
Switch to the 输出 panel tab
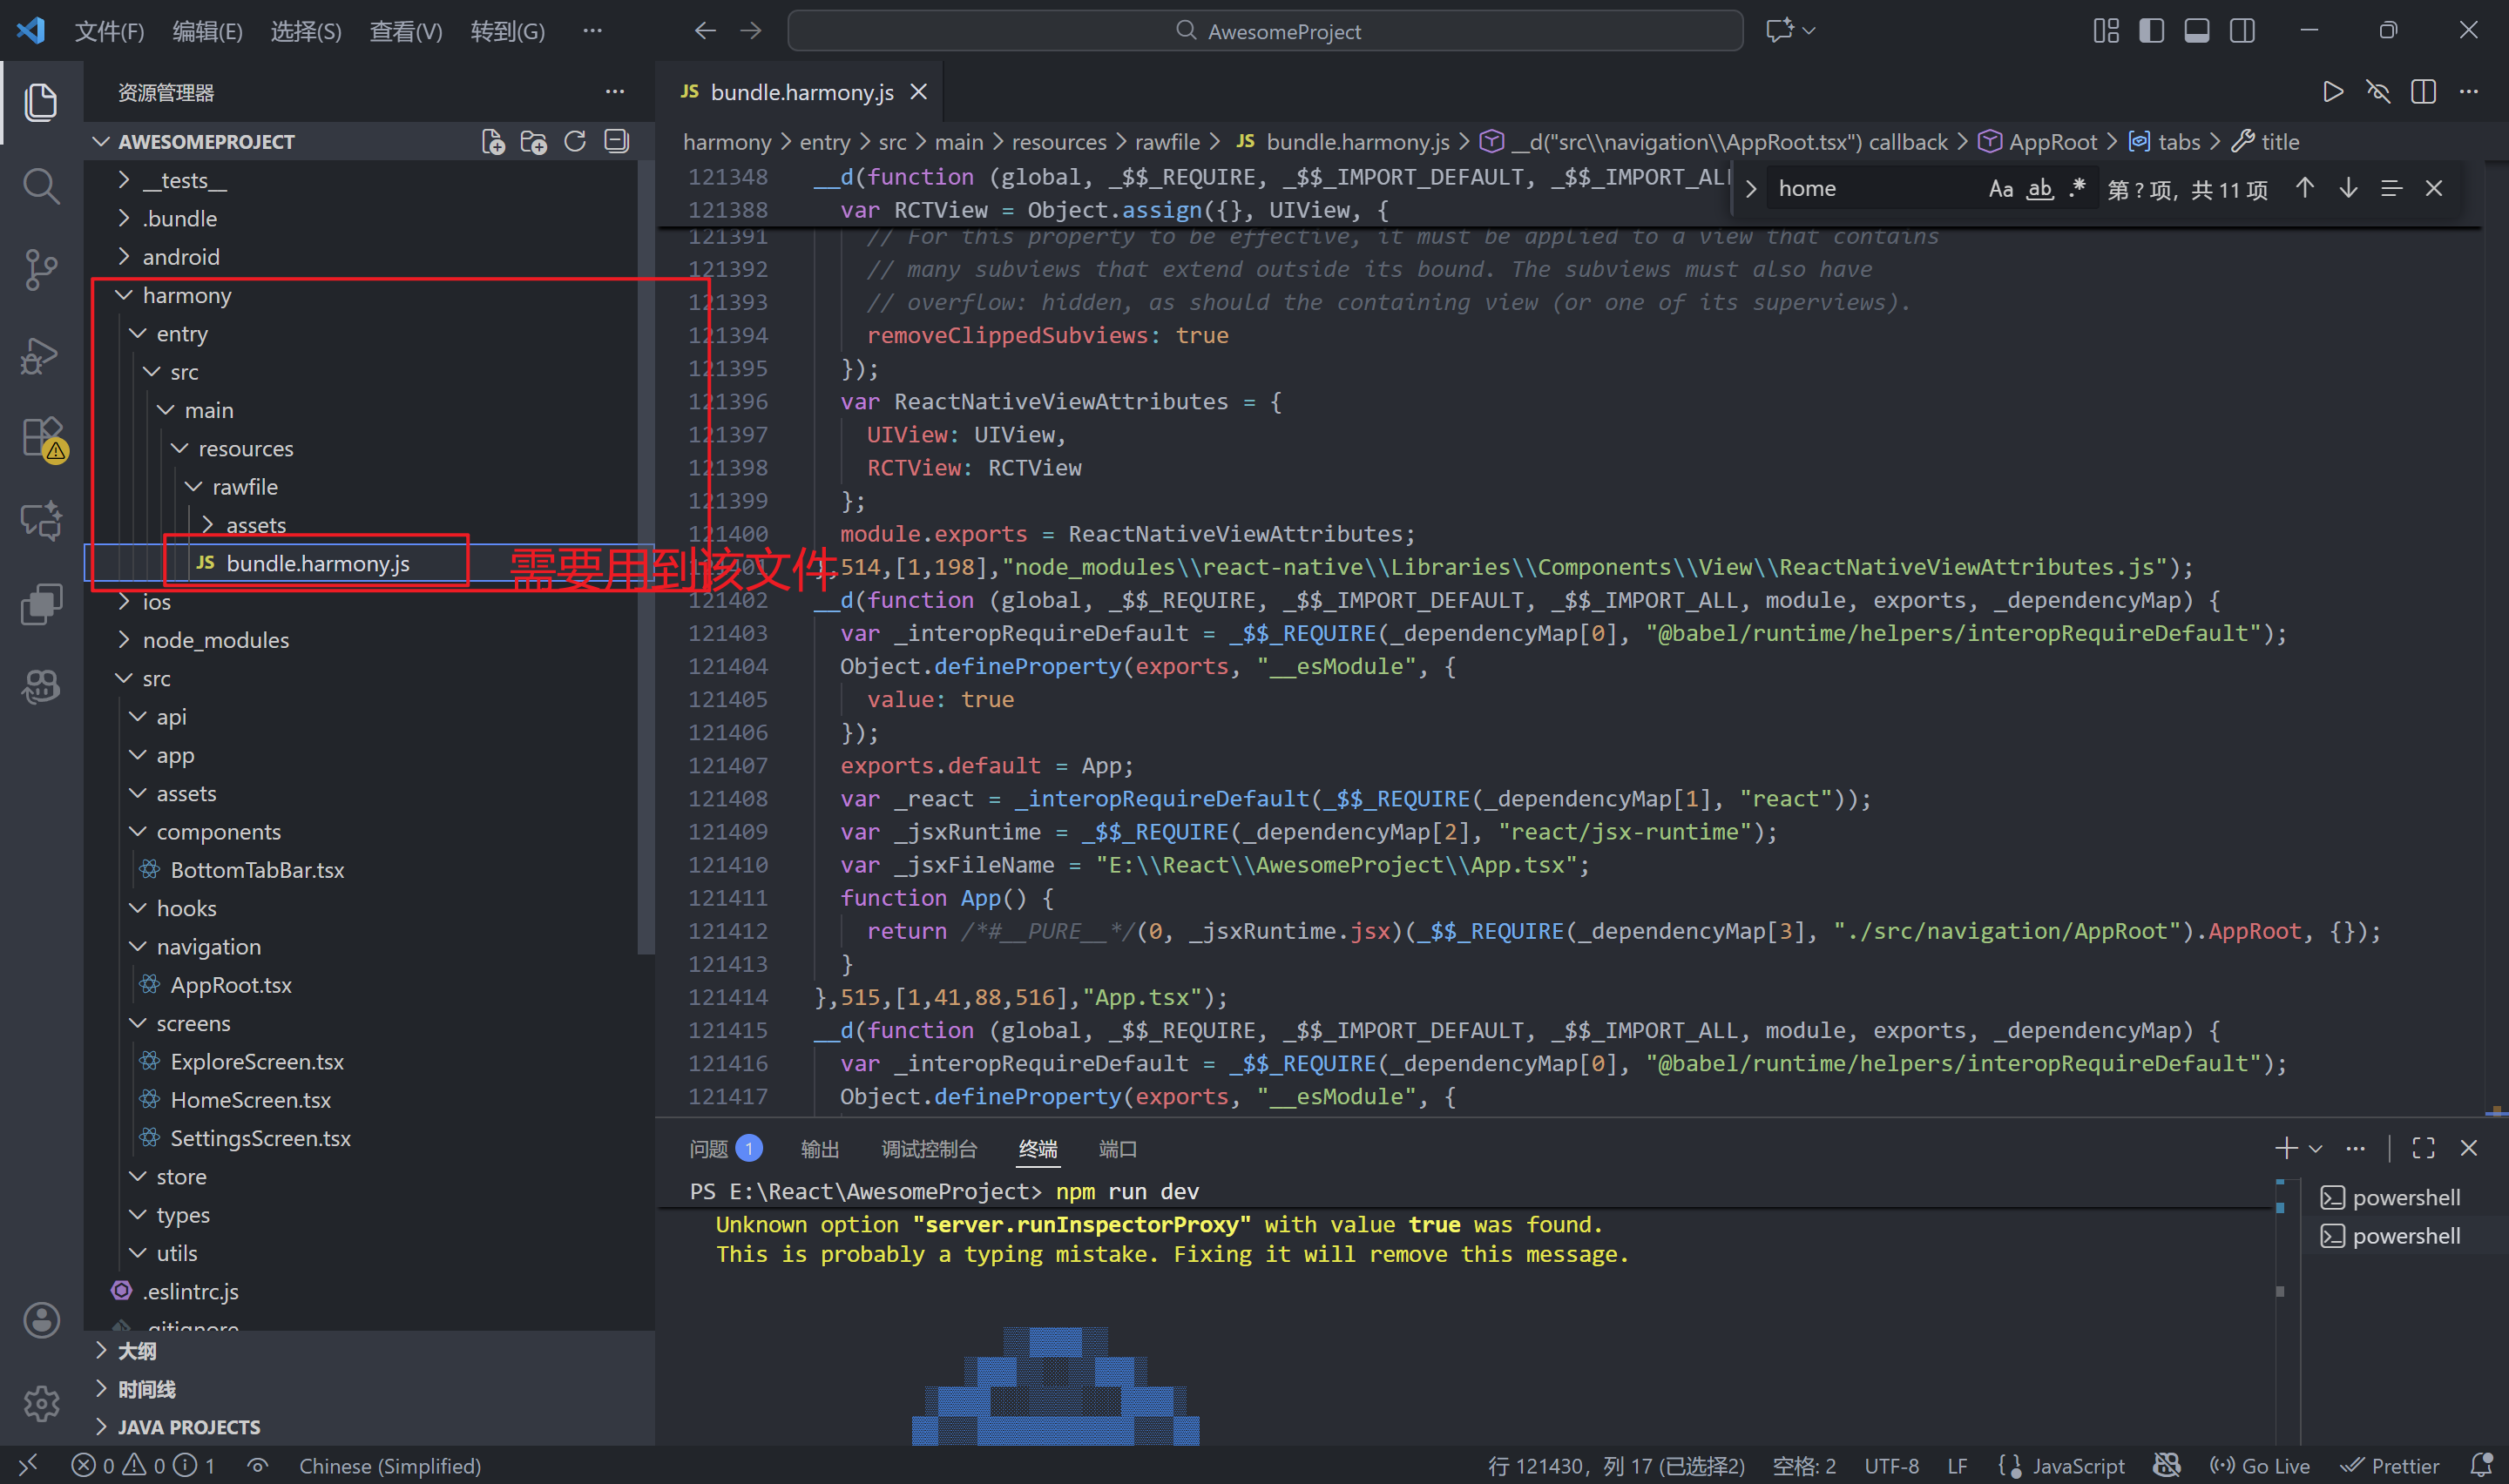point(819,1149)
